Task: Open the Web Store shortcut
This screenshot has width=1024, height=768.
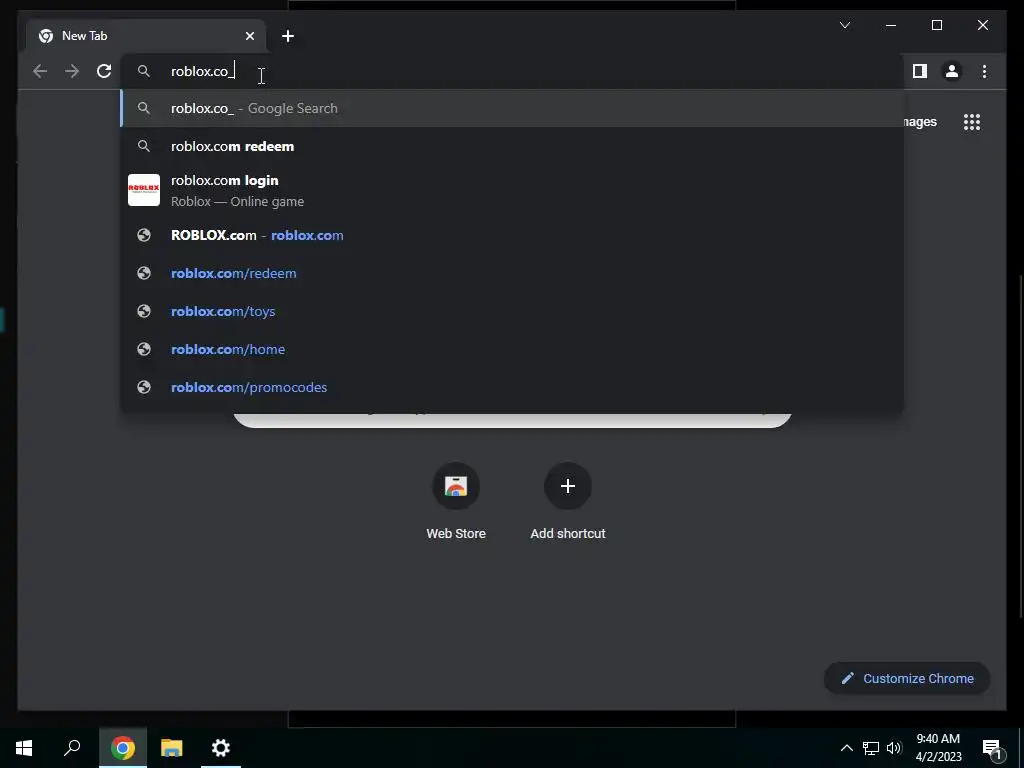Action: (x=456, y=502)
